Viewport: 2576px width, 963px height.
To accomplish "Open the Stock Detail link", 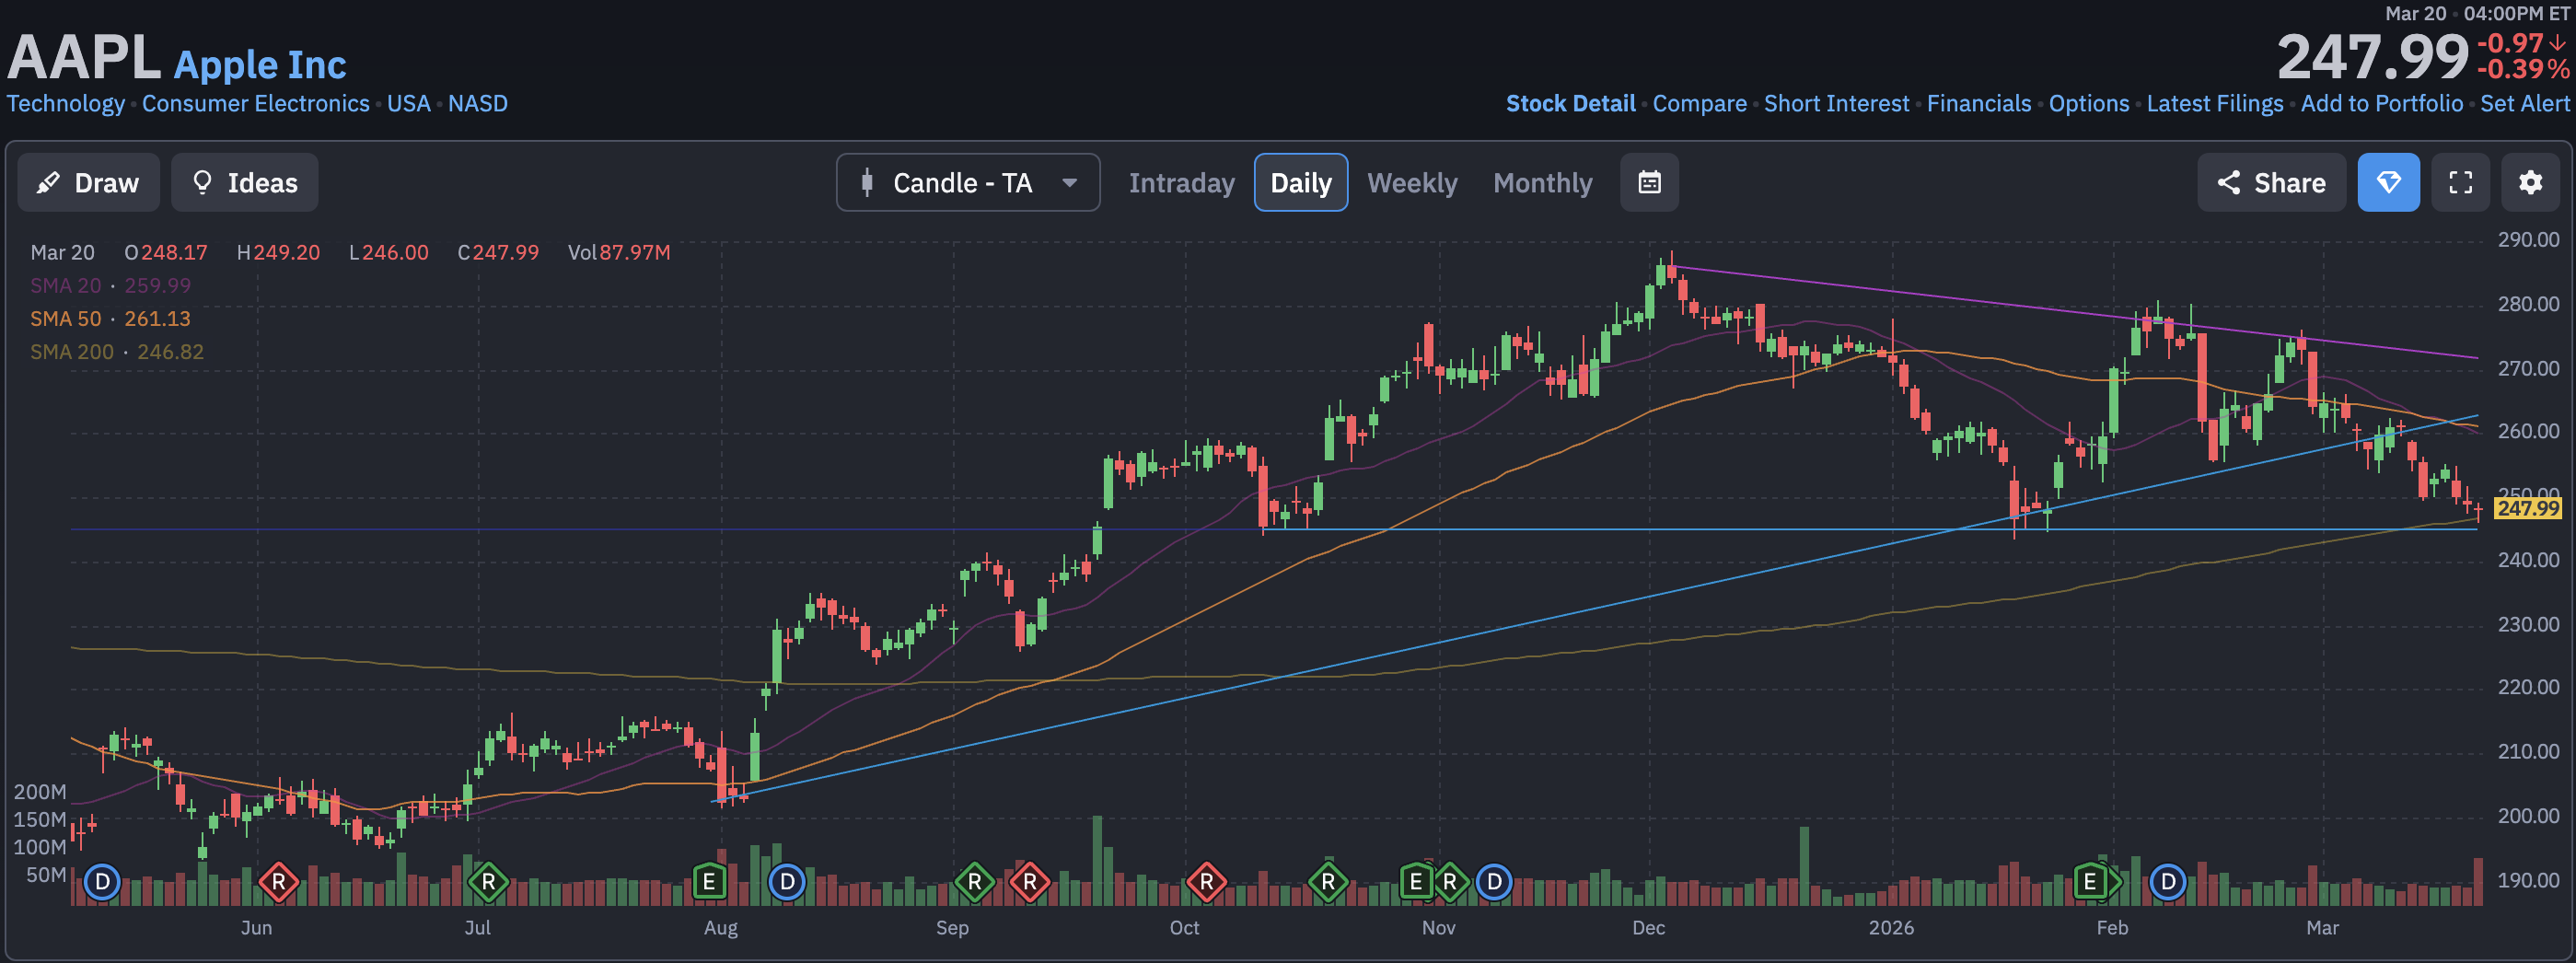I will 1570,103.
